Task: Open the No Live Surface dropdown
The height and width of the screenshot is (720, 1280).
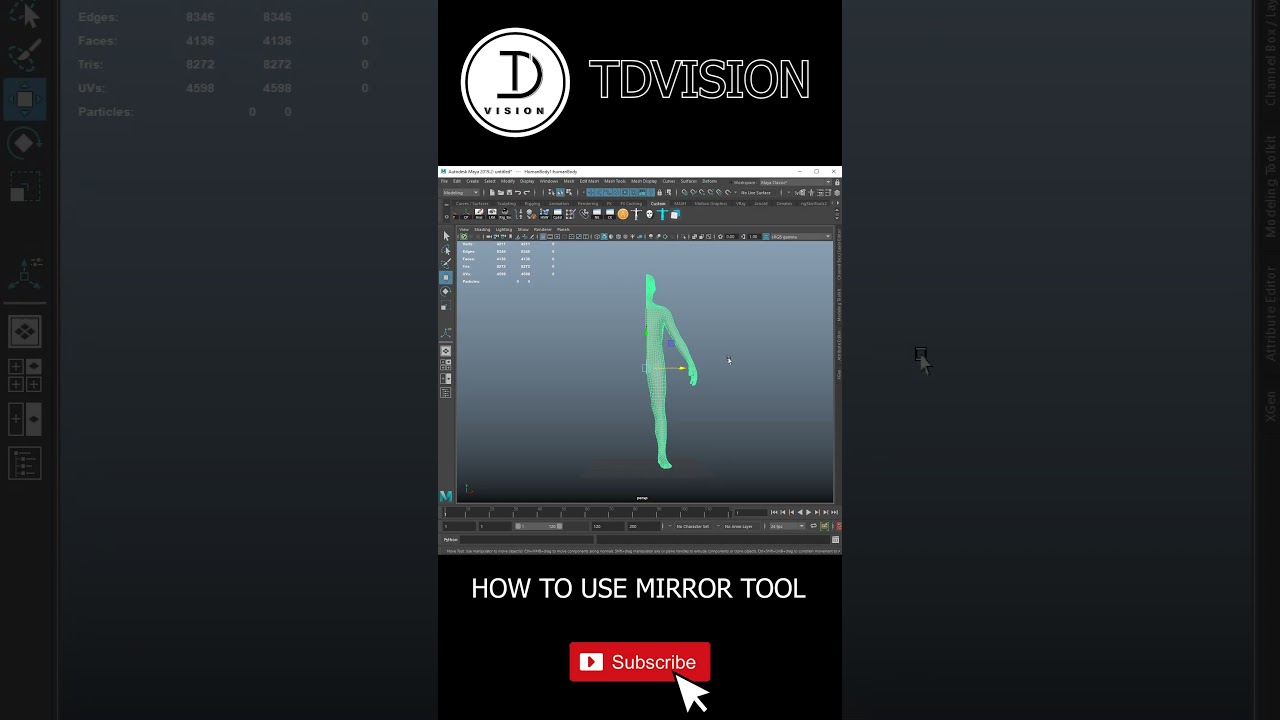Action: click(757, 192)
